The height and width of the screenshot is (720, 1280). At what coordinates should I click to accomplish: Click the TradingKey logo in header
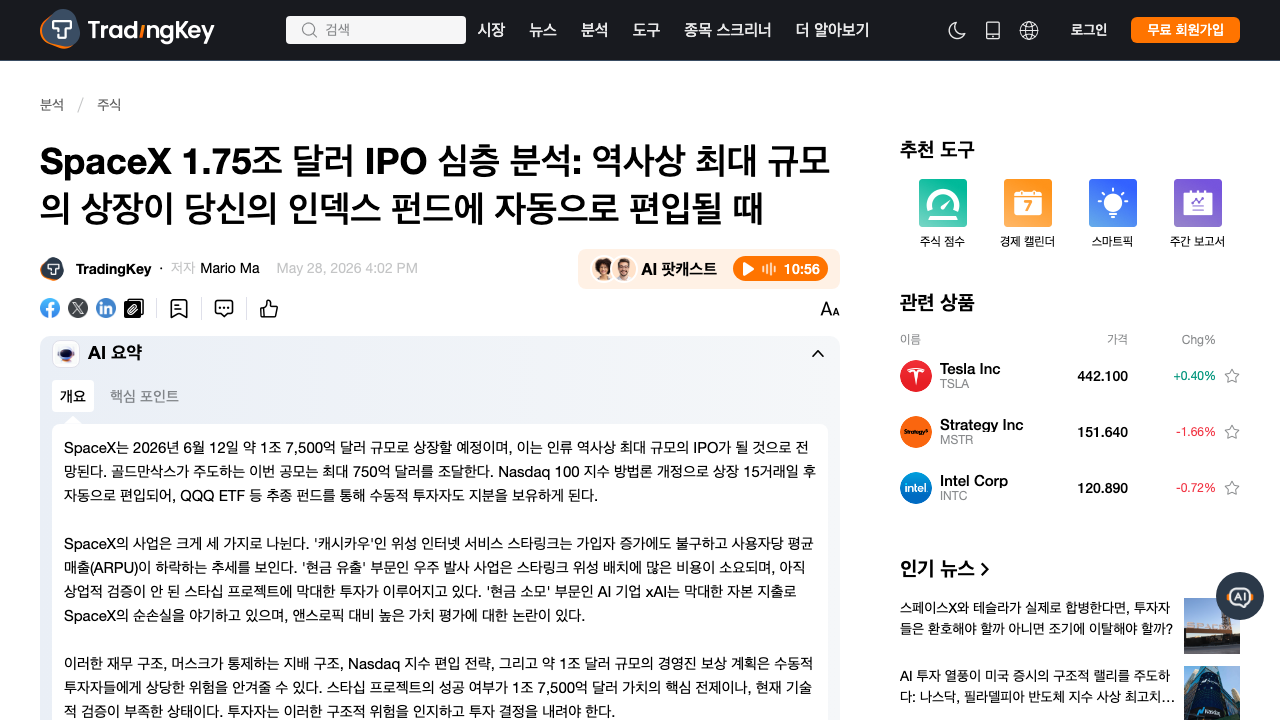(x=127, y=30)
